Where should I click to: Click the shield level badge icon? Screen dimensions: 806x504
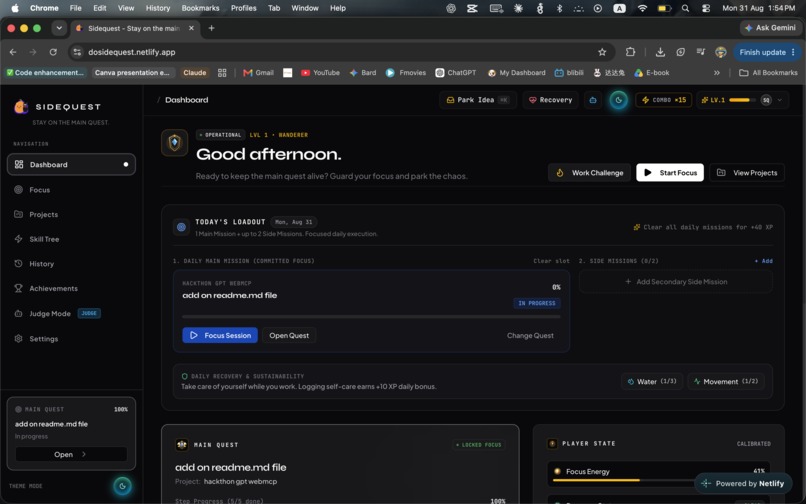point(175,142)
